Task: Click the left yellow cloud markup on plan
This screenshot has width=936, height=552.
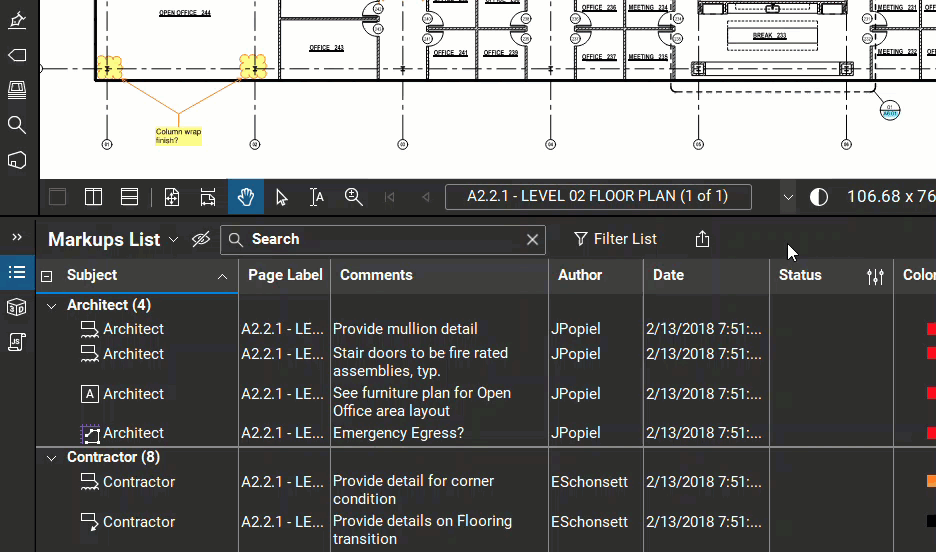Action: pyautogui.click(x=109, y=67)
